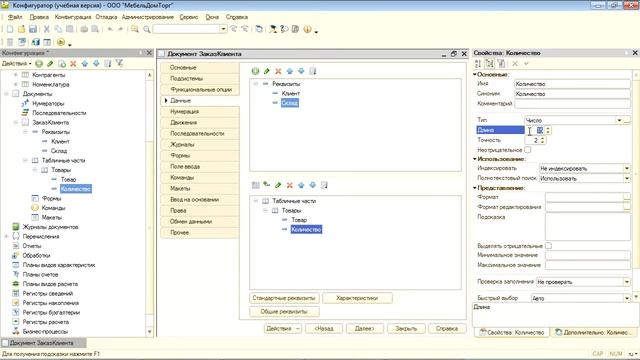Click the Undo arrow icon

point(110,29)
